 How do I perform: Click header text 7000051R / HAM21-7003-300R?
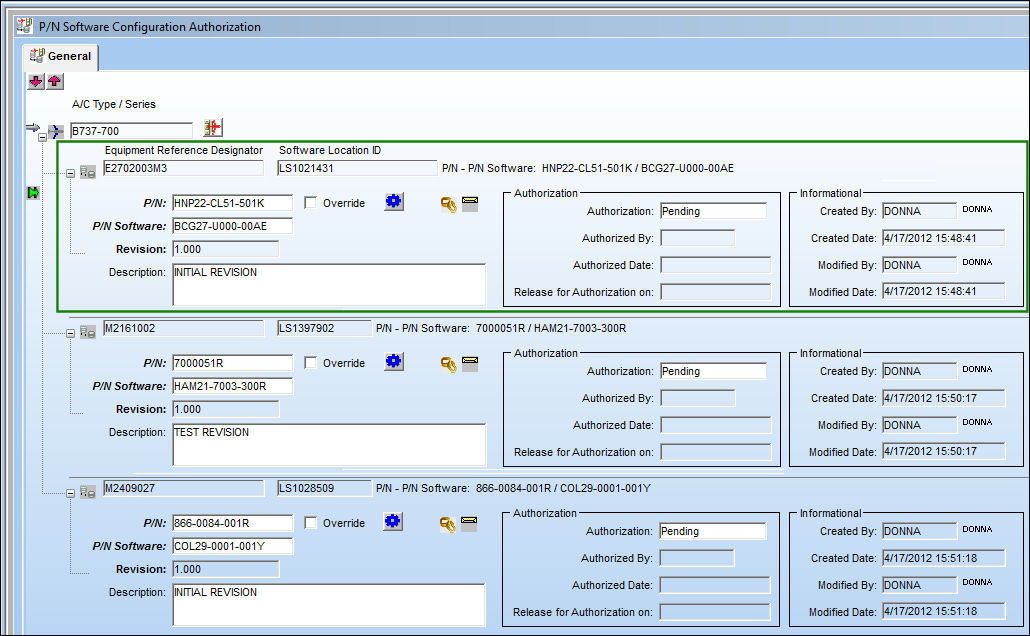point(550,328)
